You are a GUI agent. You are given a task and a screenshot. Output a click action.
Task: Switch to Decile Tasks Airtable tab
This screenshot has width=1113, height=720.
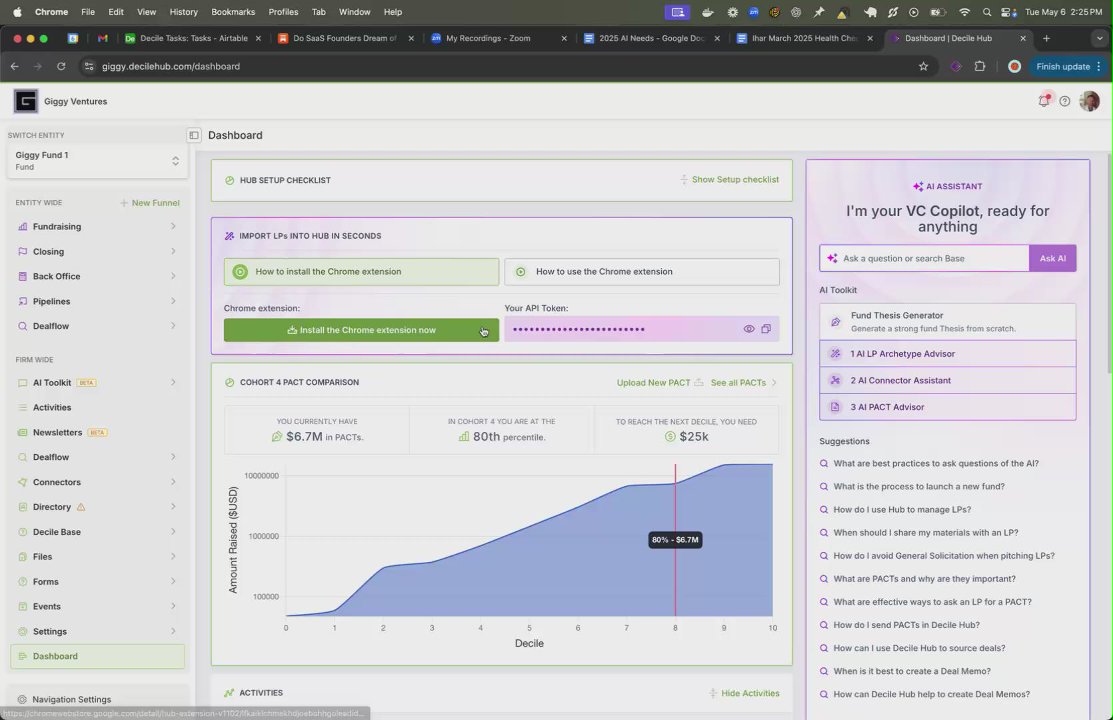[192, 38]
